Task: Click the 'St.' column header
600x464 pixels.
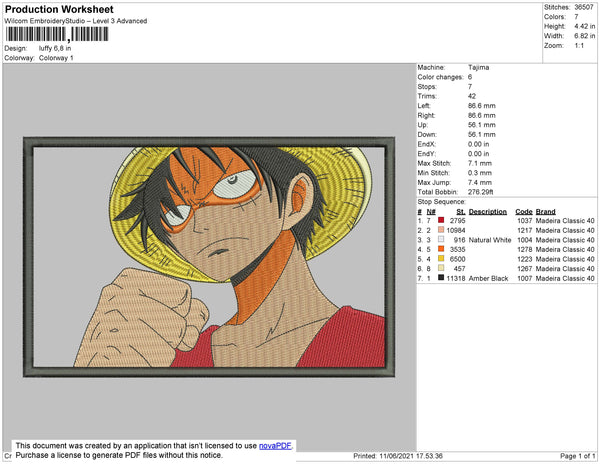Action: click(461, 212)
